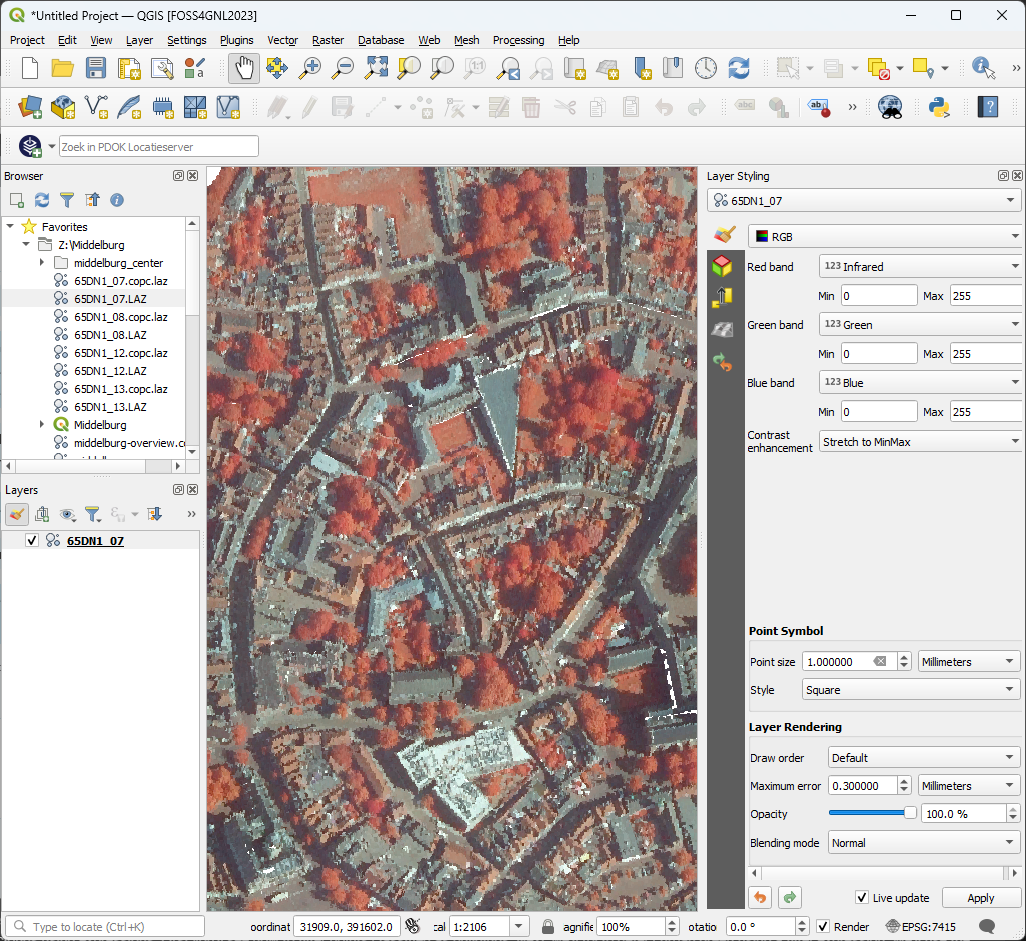
Task: Open the Red band Infrared dropdown
Action: (x=921, y=266)
